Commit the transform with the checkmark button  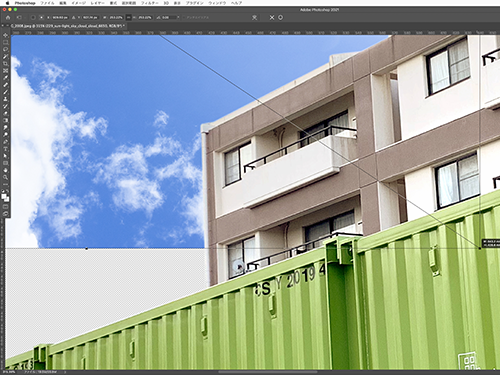[281, 17]
